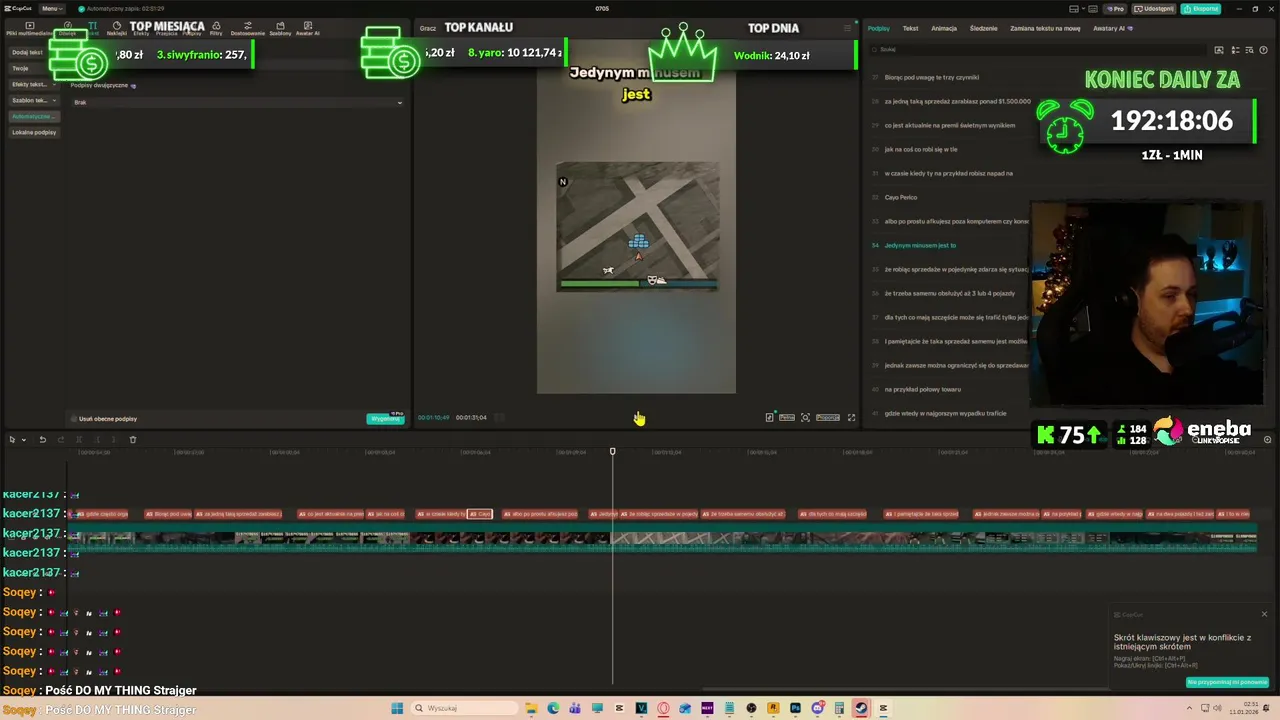Open Microsoft Edge from taskbar
Viewport: 1280px width, 720px height.
553,708
